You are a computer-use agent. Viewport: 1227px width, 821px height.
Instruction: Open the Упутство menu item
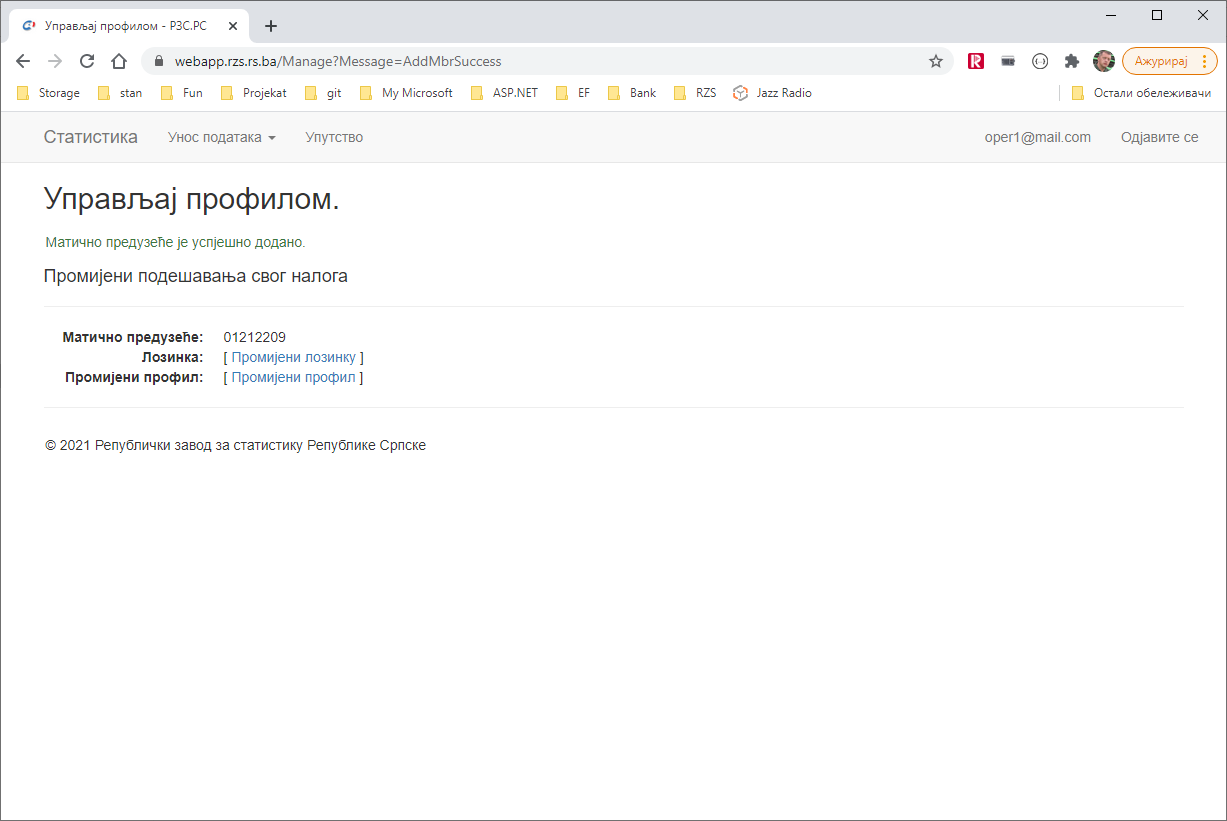coord(334,137)
